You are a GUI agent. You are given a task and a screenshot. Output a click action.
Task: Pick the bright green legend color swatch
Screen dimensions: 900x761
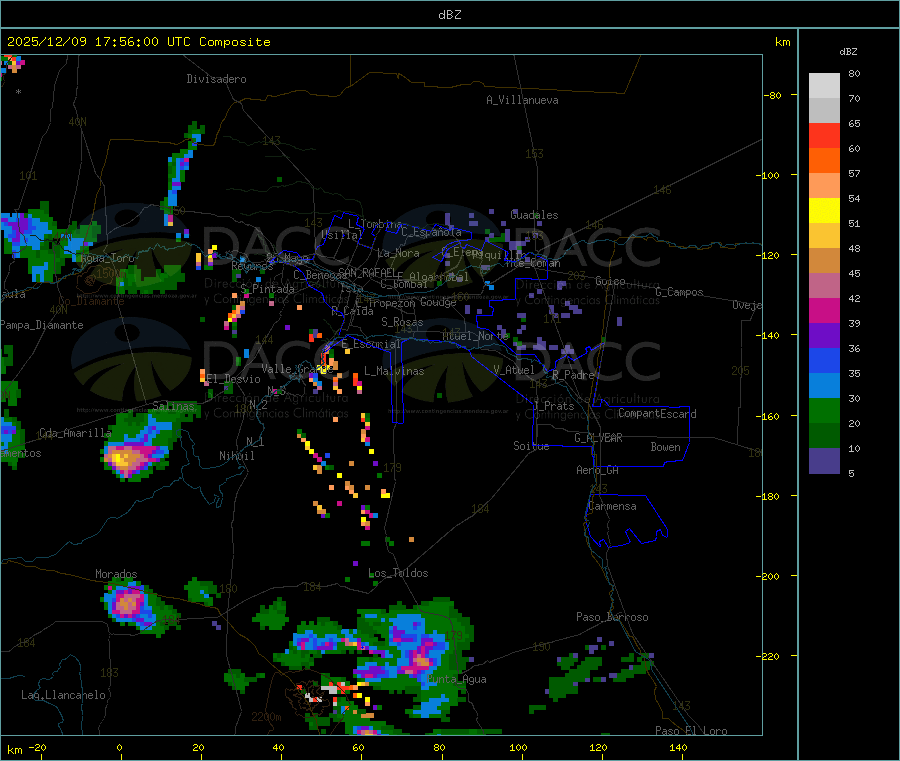(x=824, y=410)
